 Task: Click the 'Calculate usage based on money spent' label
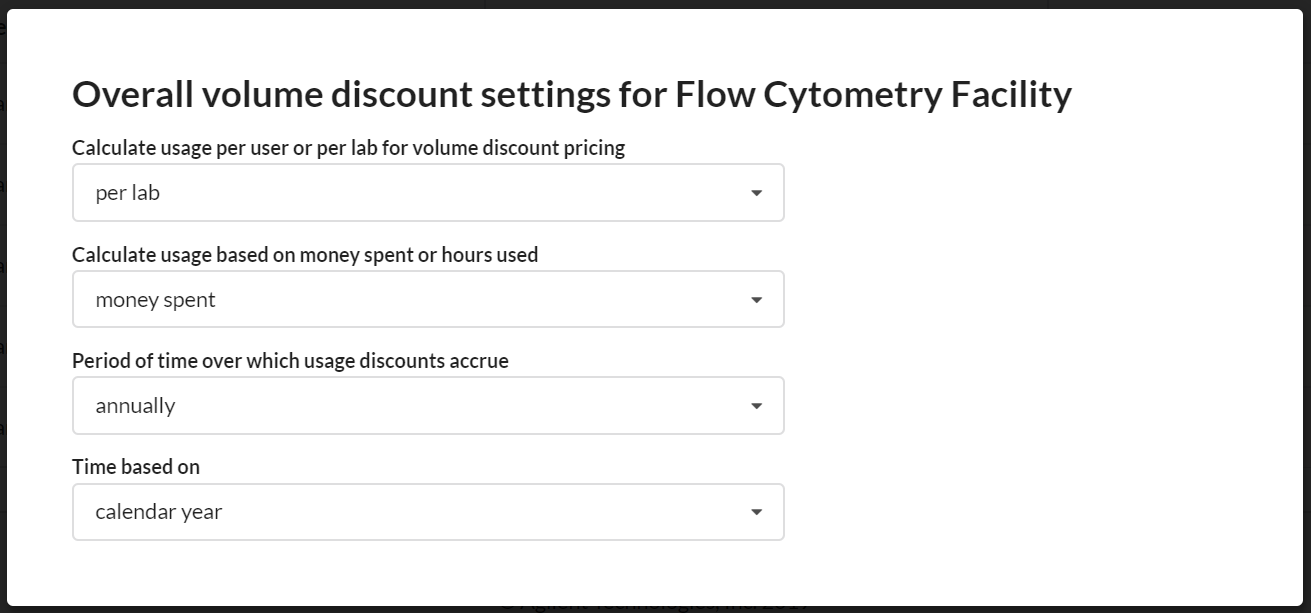coord(305,255)
